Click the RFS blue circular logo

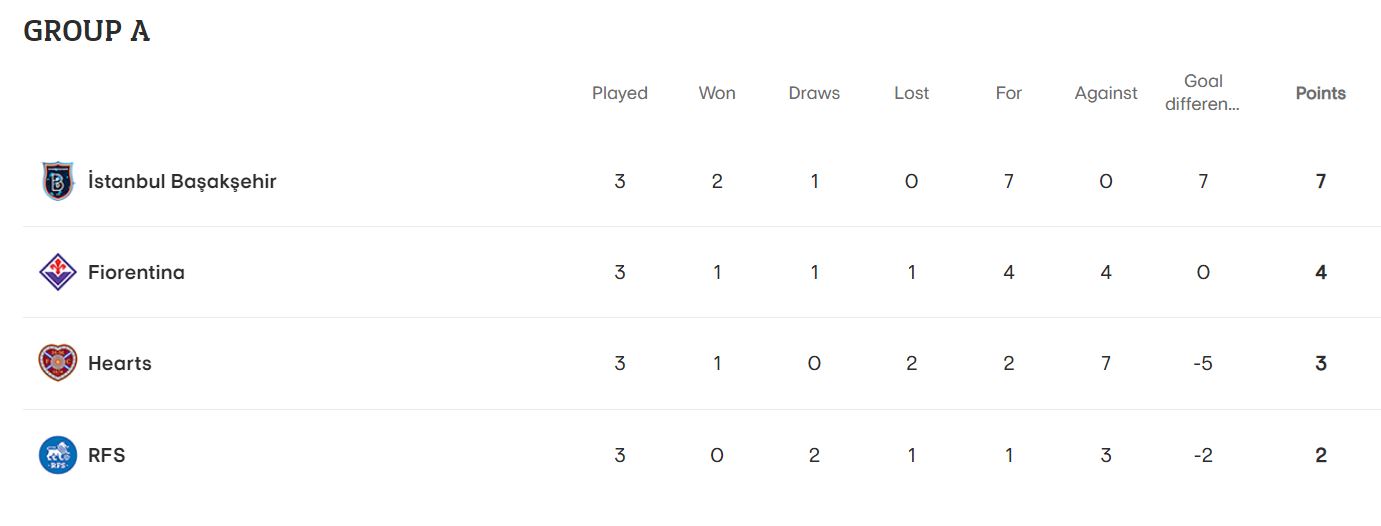58,455
